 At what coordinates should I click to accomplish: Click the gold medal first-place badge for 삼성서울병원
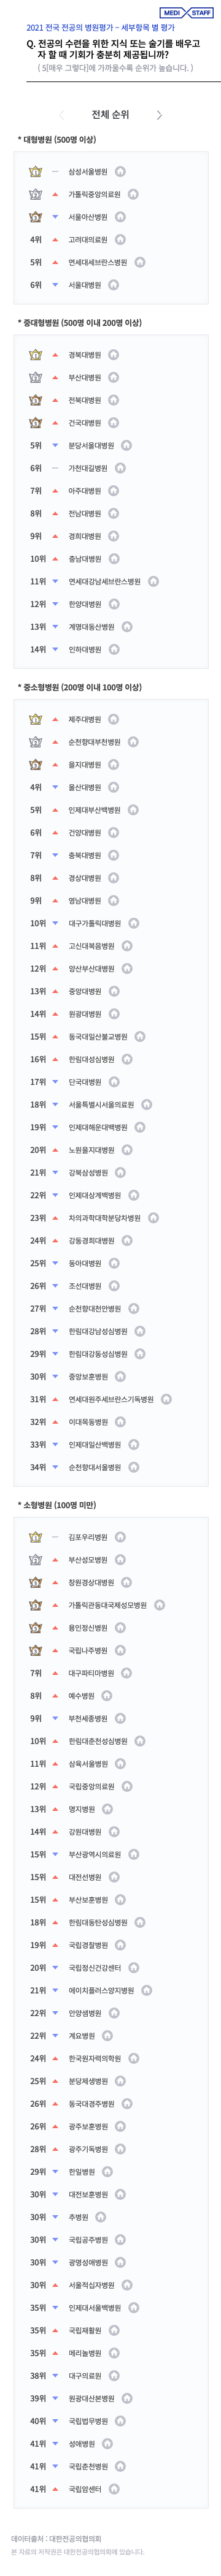[36, 172]
